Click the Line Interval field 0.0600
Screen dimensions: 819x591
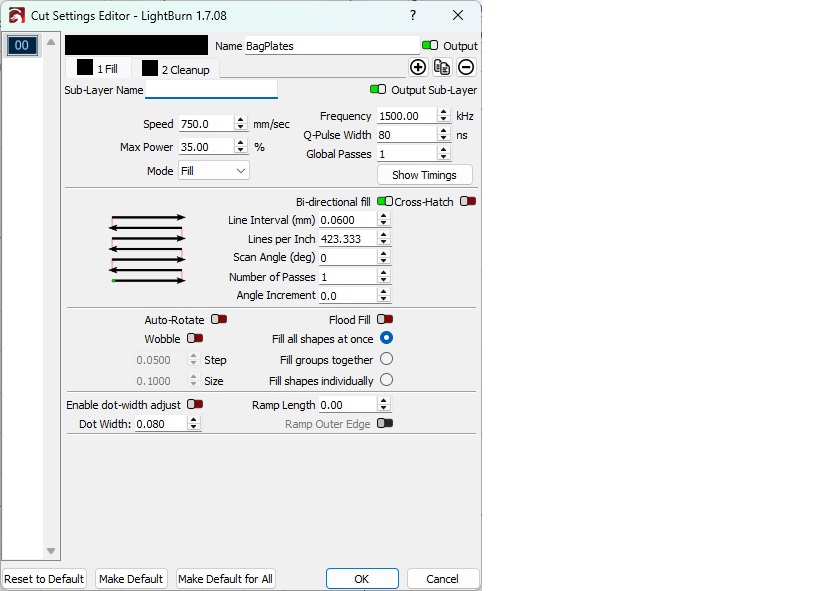click(348, 220)
